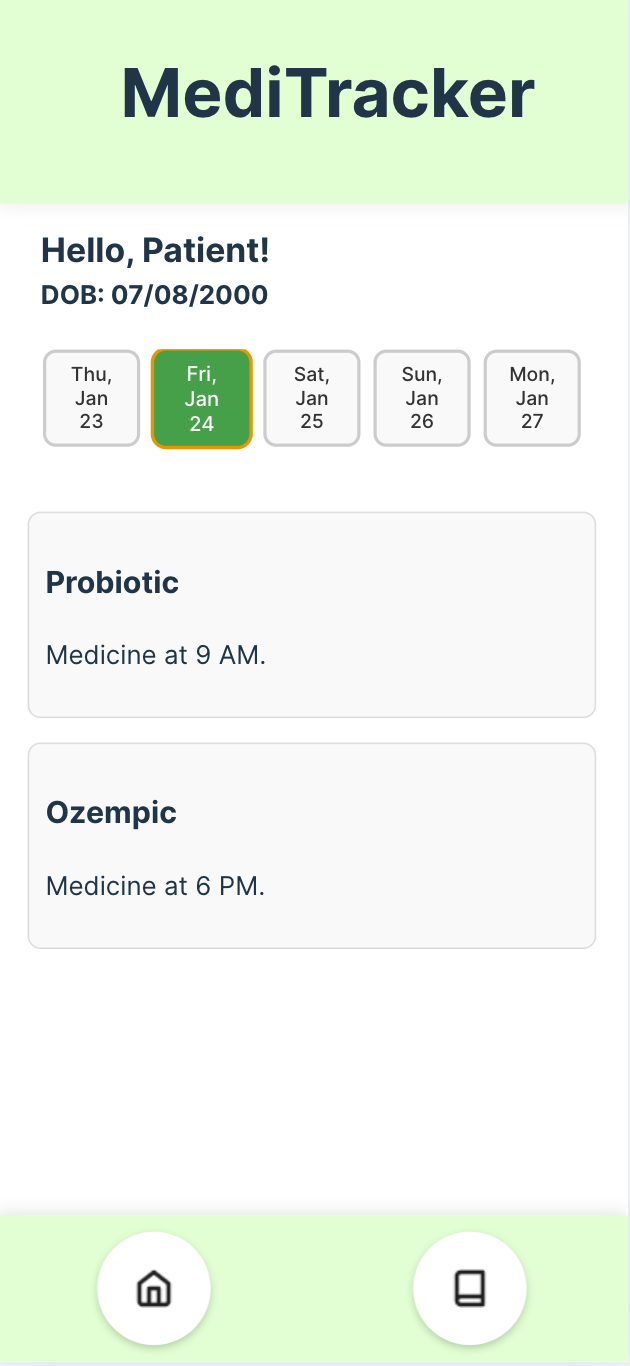This screenshot has width=630, height=1366.
Task: Tap the 'Medicine at 9 AM.' text
Action: point(156,656)
